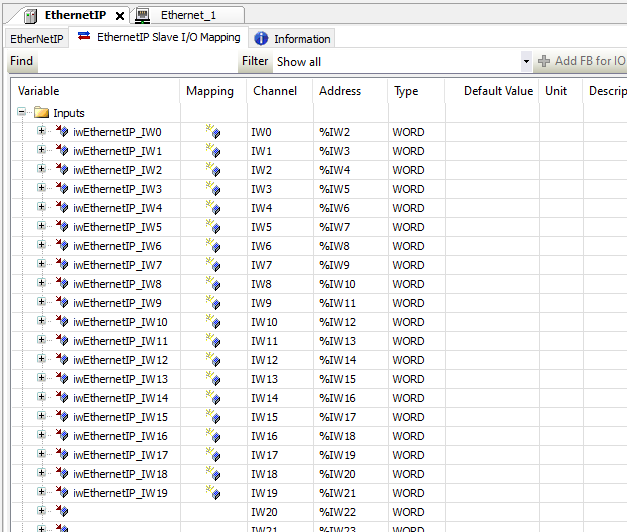Expand the iwEthernetIP_IW9 row
627x532 pixels.
pyautogui.click(x=41, y=302)
